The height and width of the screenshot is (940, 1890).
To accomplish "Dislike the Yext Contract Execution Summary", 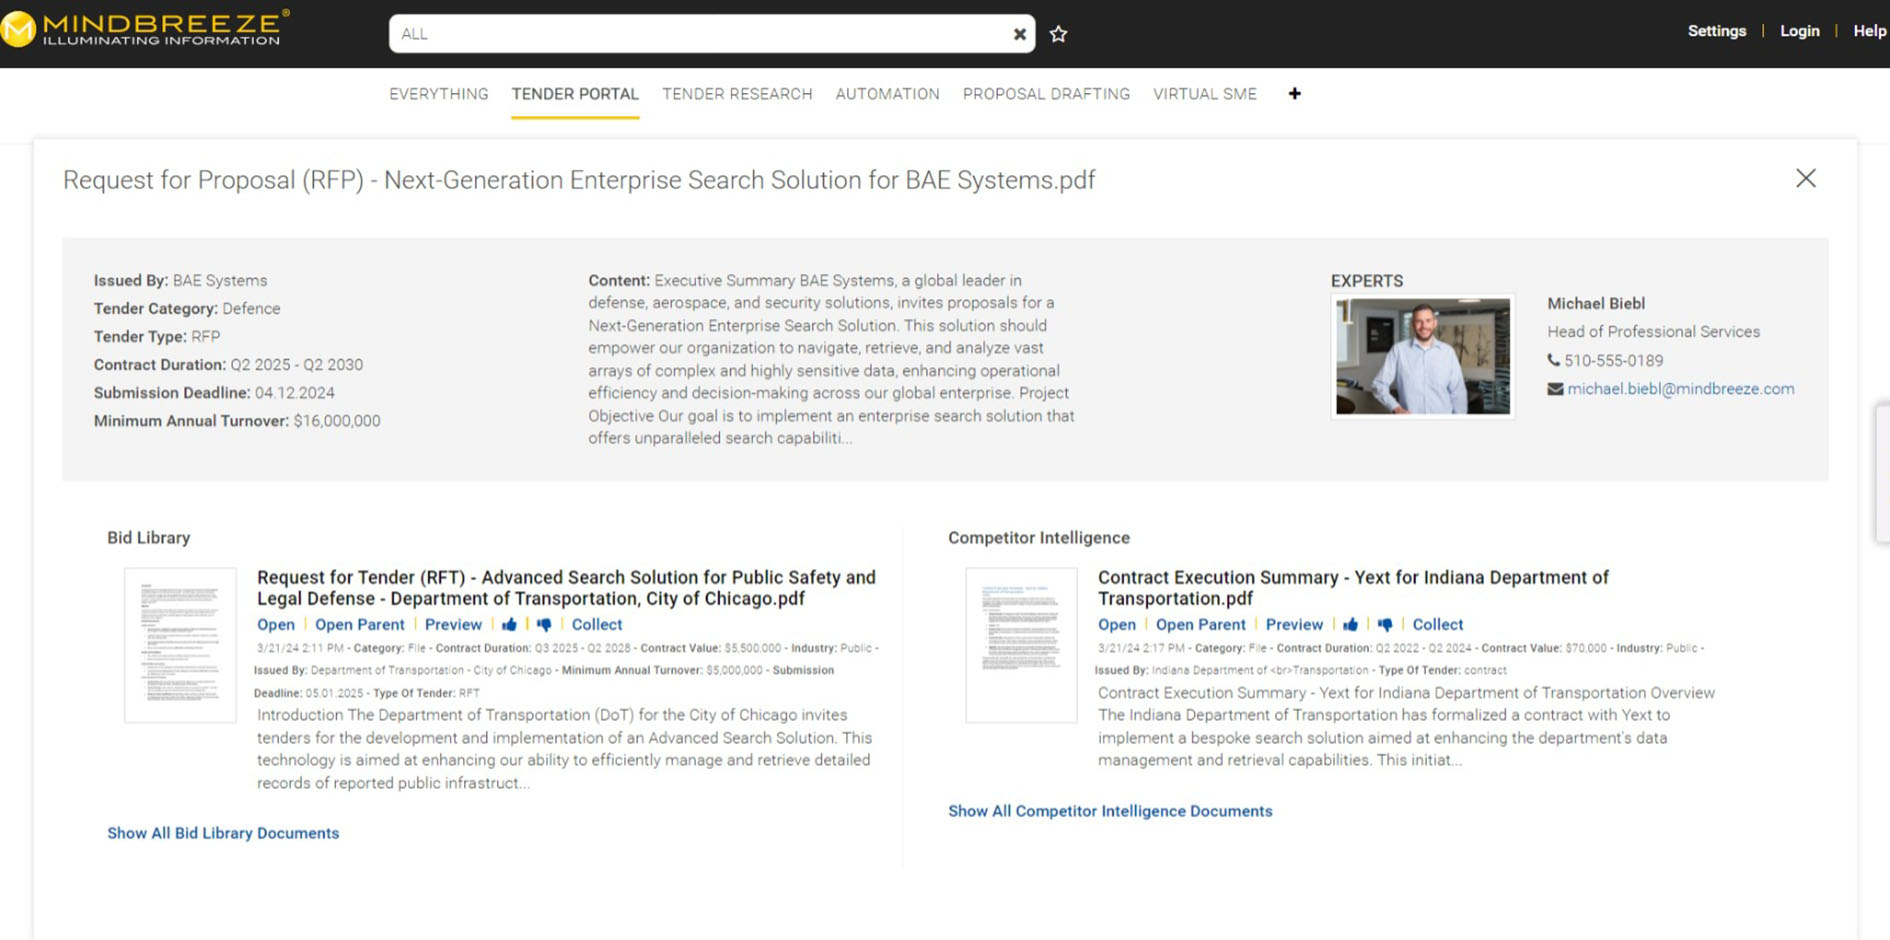I will [1385, 625].
